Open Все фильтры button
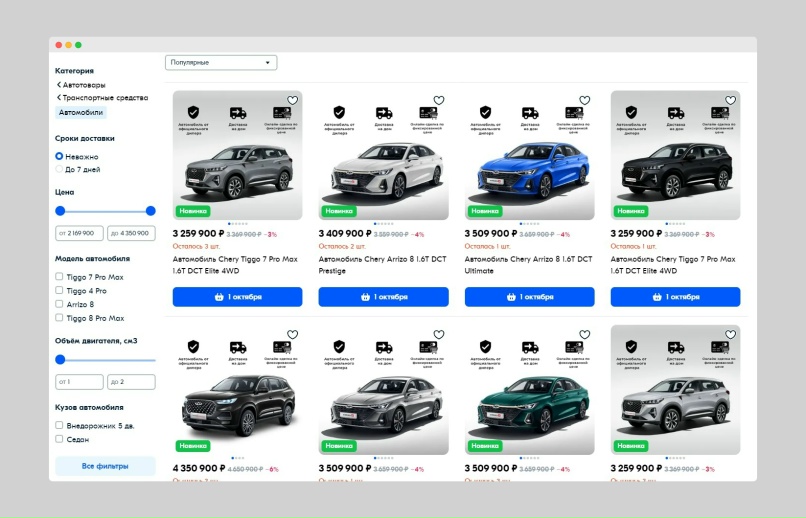The image size is (806, 518). tap(105, 466)
